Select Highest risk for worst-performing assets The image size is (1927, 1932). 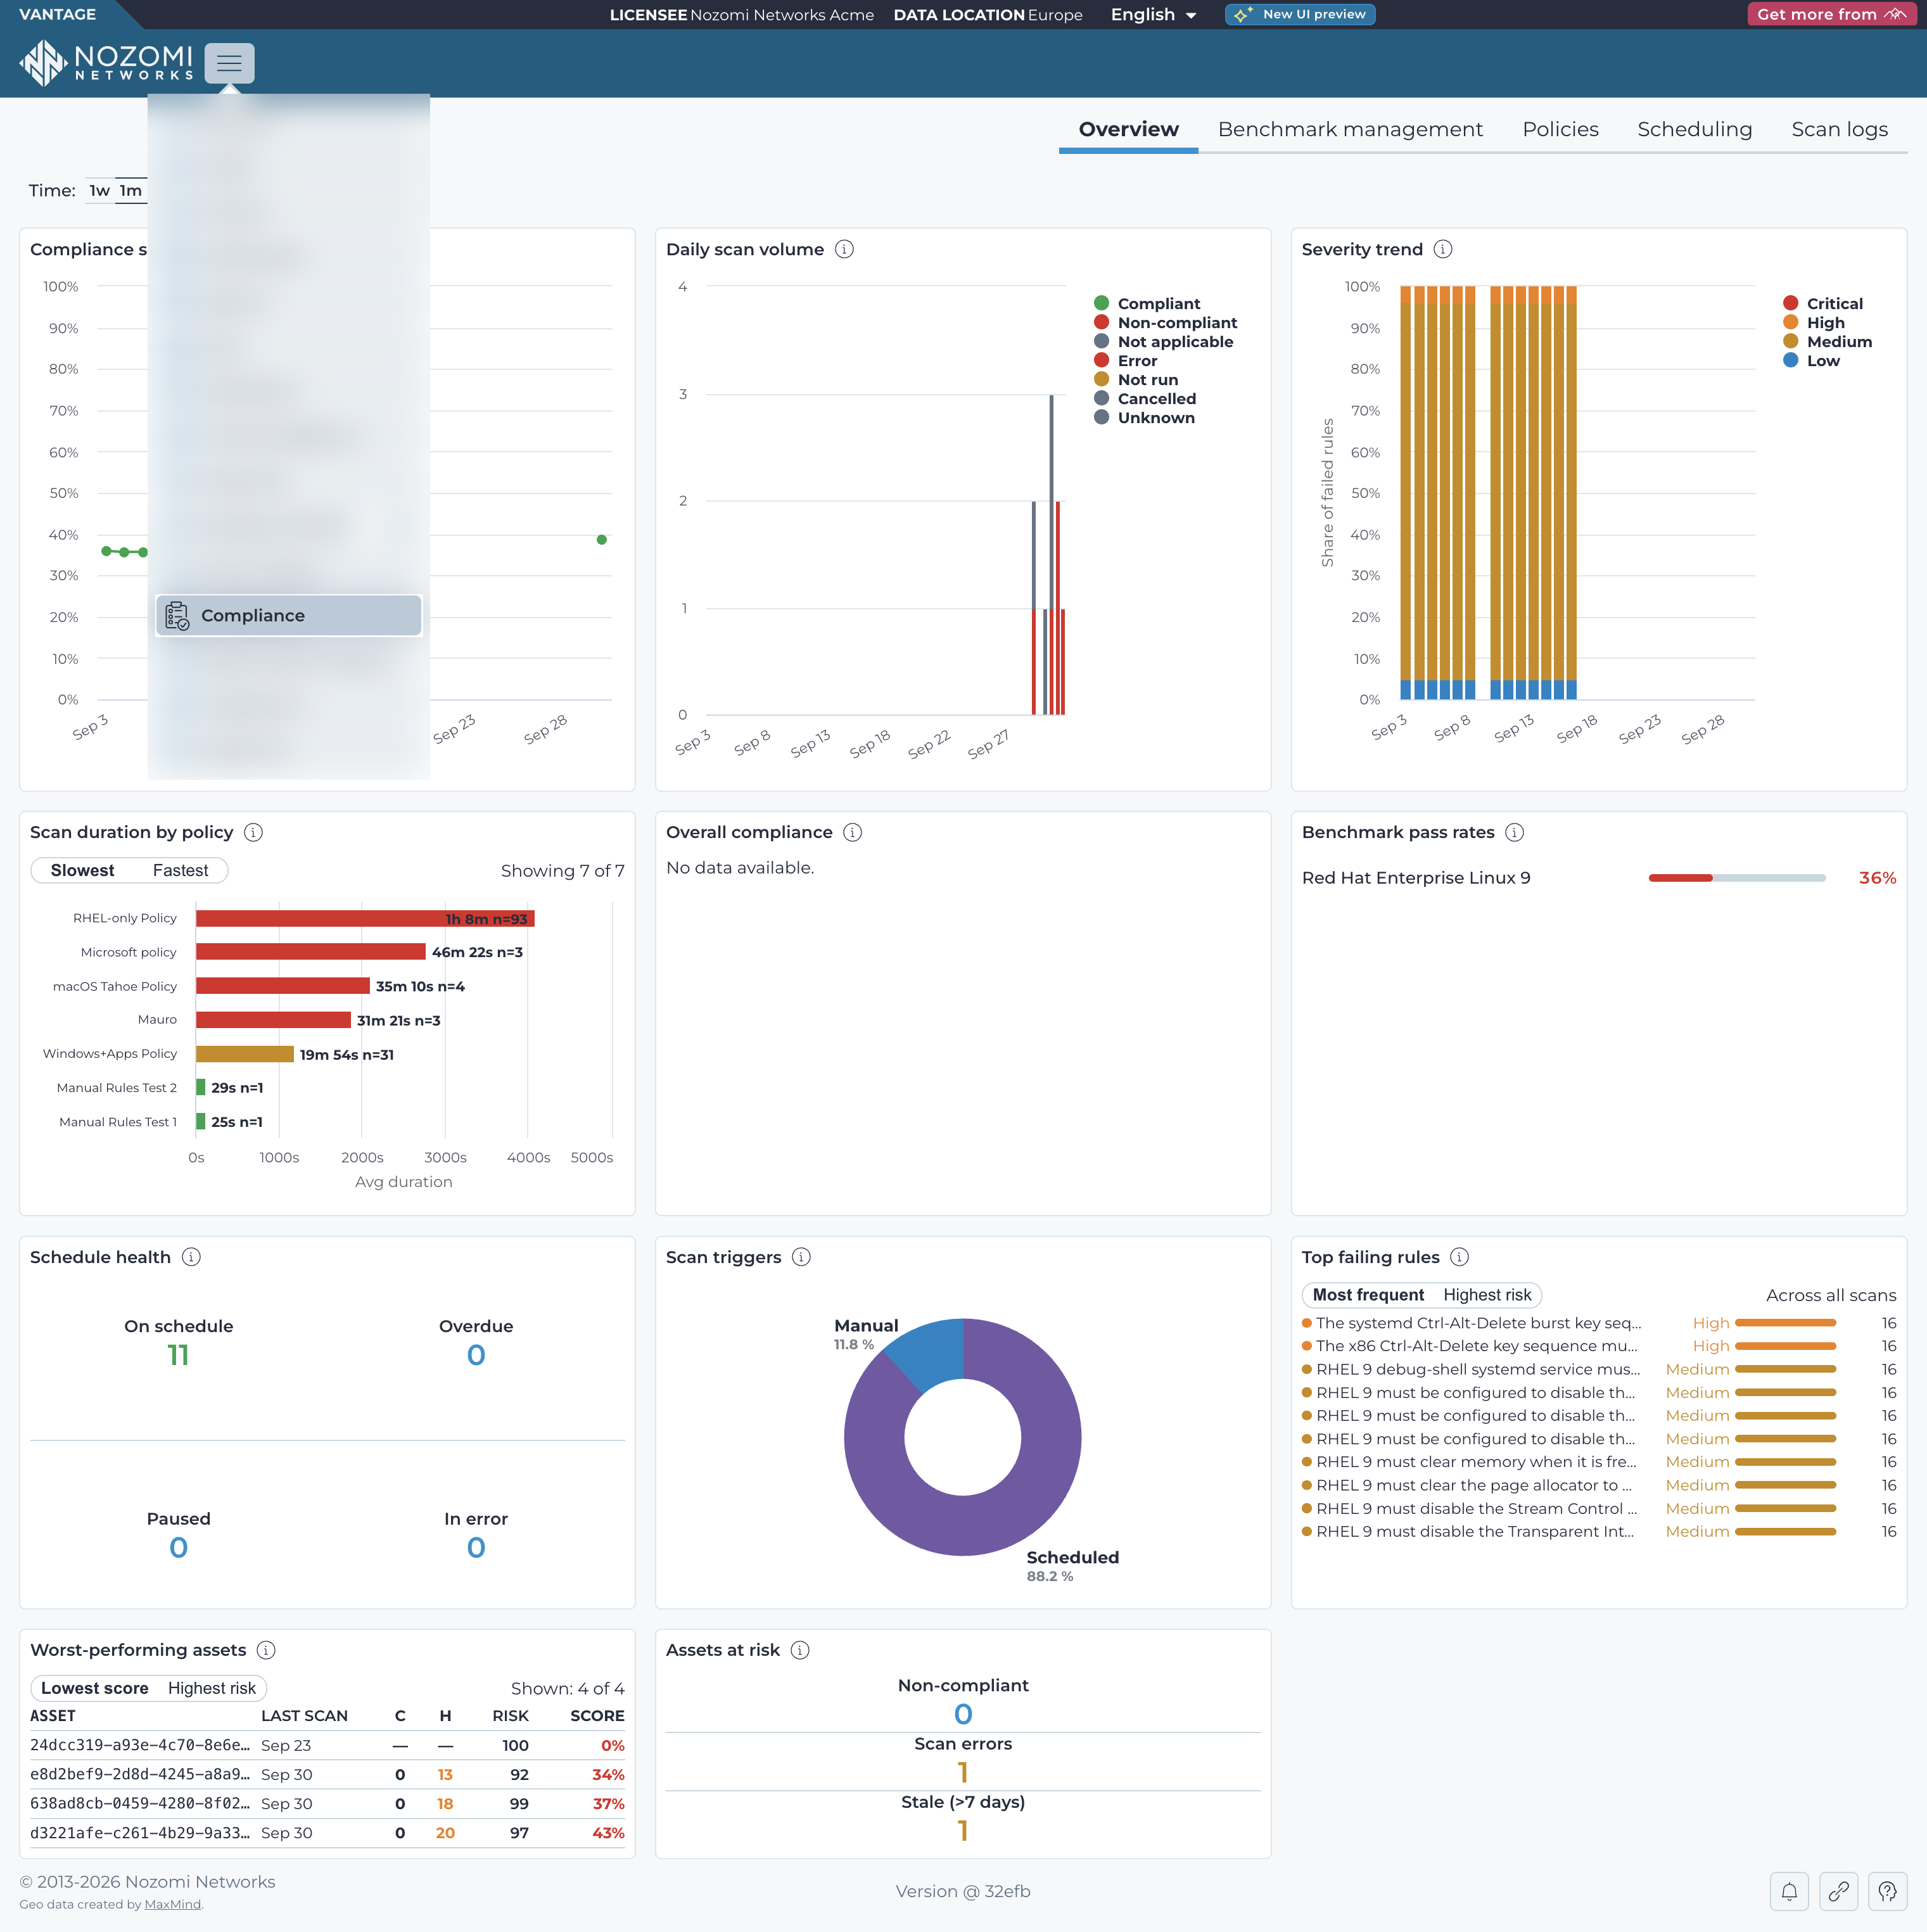pyautogui.click(x=212, y=1688)
